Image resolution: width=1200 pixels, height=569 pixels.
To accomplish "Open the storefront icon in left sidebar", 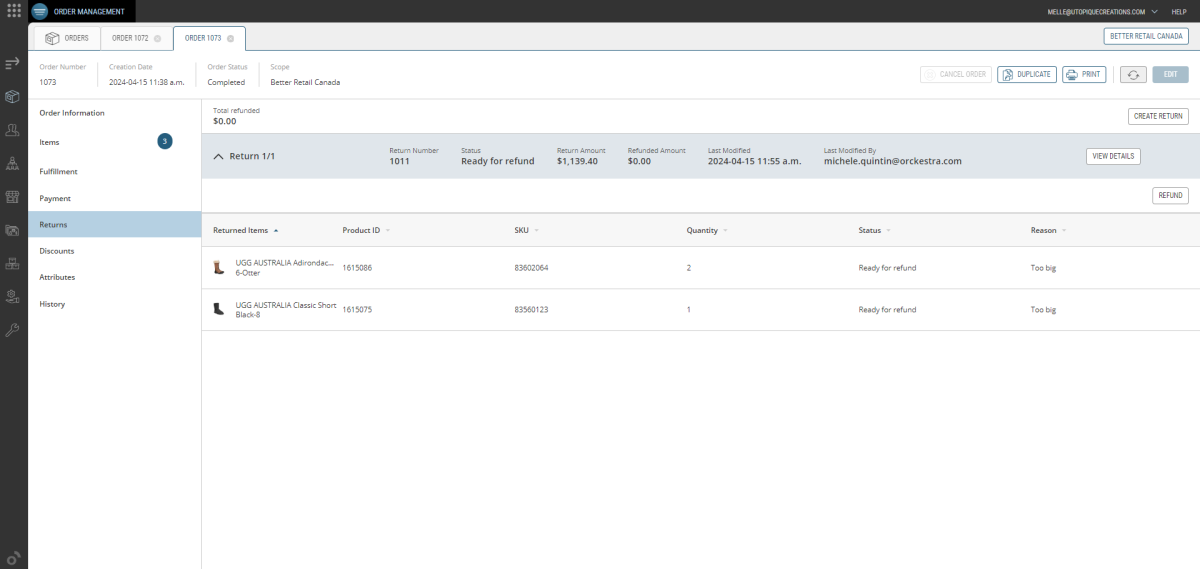I will [12, 197].
